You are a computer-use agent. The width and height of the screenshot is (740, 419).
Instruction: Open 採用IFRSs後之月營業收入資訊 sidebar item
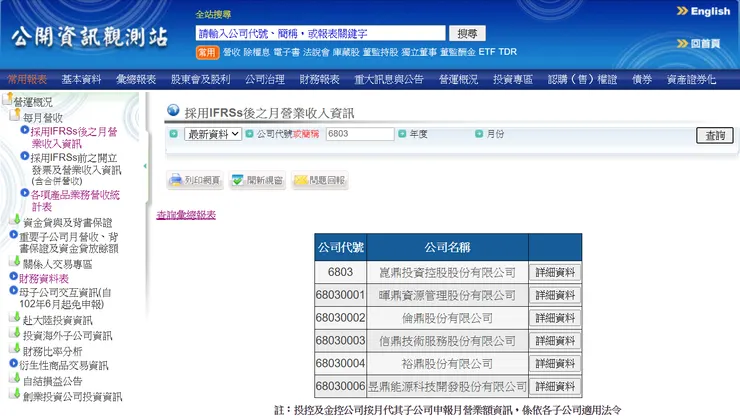tap(74, 137)
